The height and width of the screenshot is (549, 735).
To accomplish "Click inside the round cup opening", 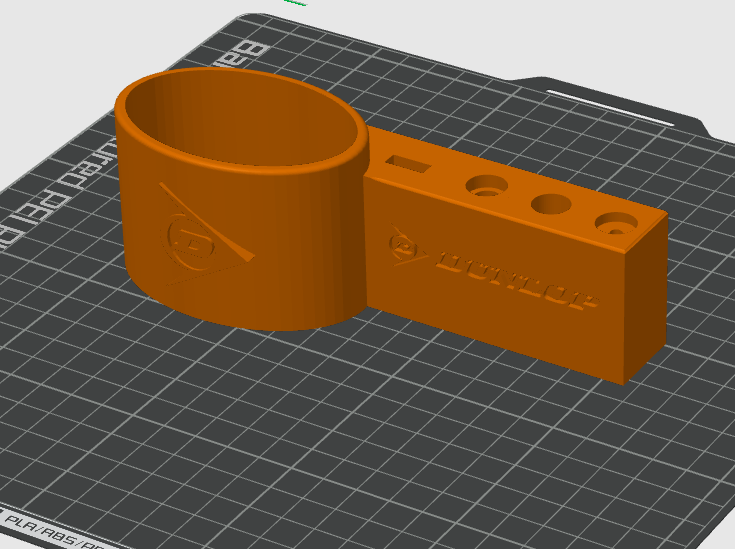I will pyautogui.click(x=240, y=118).
